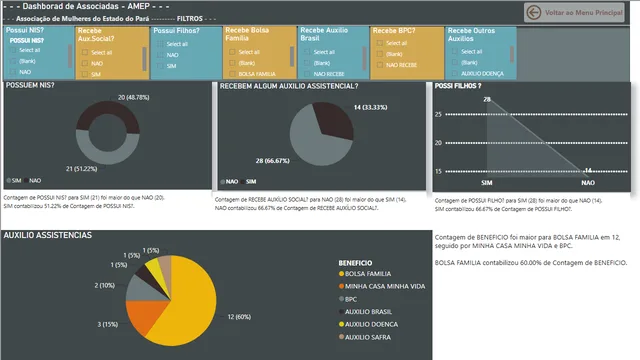Click the '3 (15%)' data label

point(107,324)
